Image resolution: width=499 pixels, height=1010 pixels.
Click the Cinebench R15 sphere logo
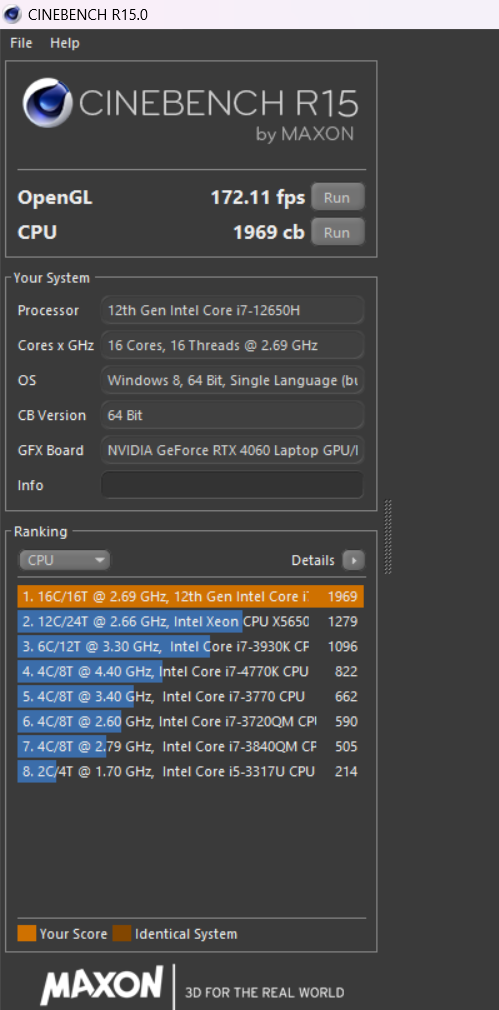pos(47,103)
